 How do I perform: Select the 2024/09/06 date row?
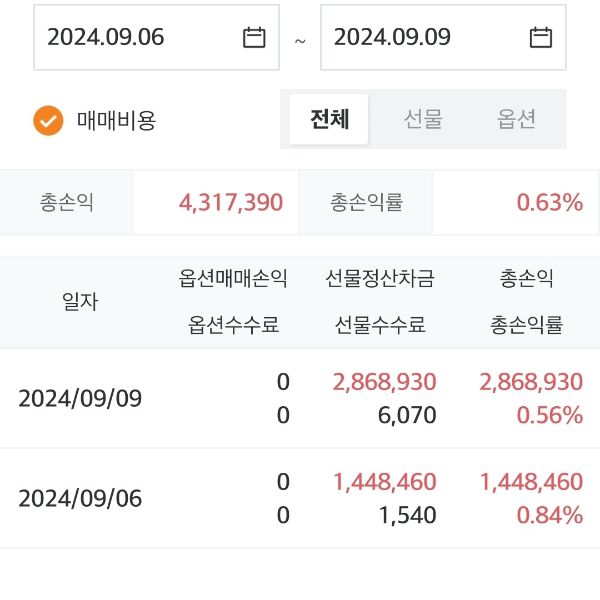[x=80, y=499]
